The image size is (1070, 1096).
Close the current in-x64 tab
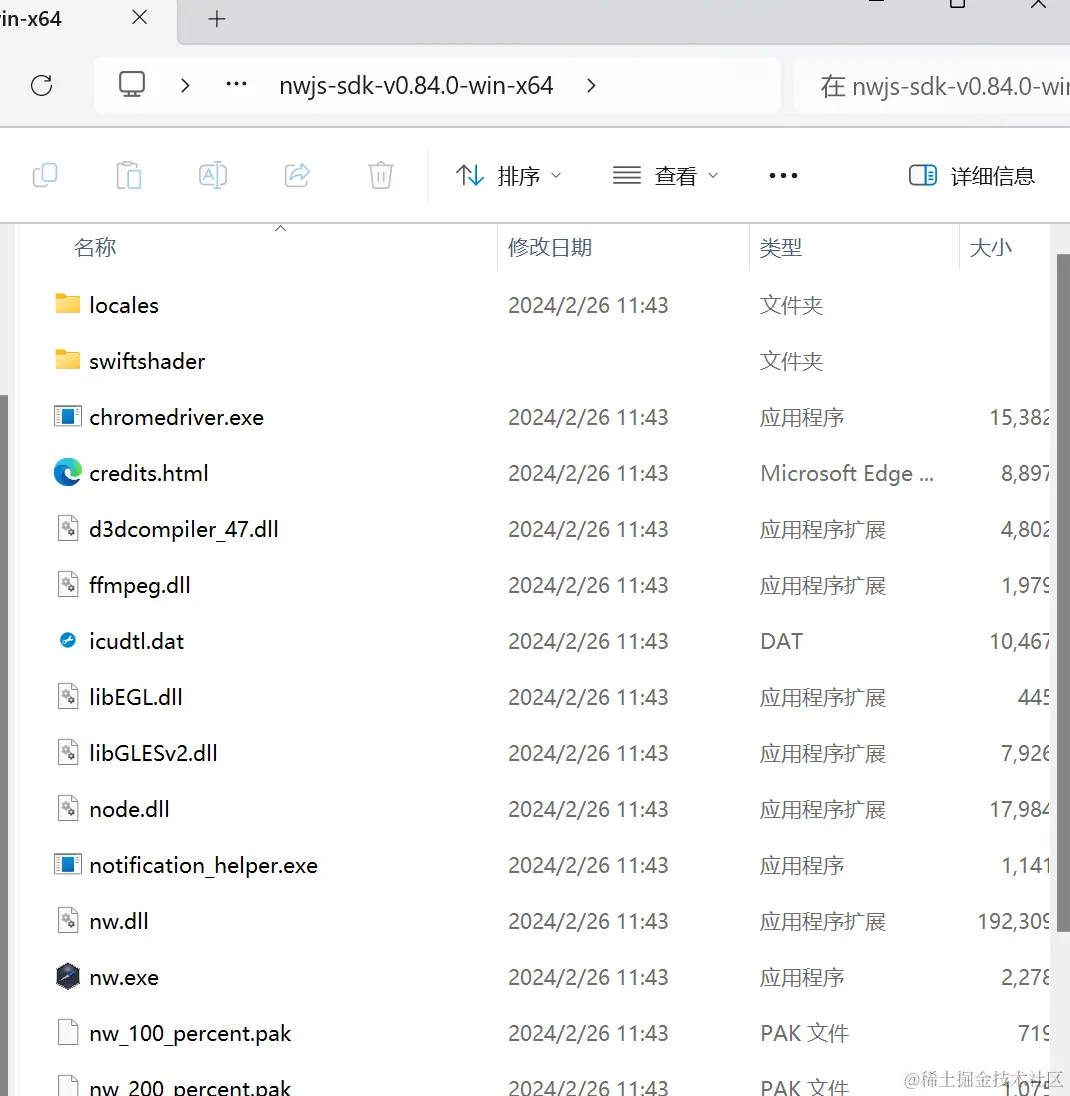[x=140, y=17]
